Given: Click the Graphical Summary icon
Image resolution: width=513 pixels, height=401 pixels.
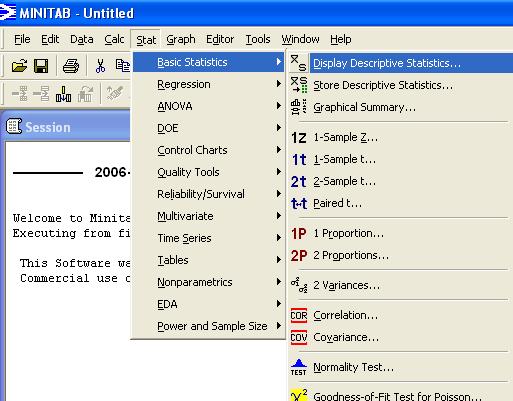Looking at the screenshot, I should coord(299,107).
